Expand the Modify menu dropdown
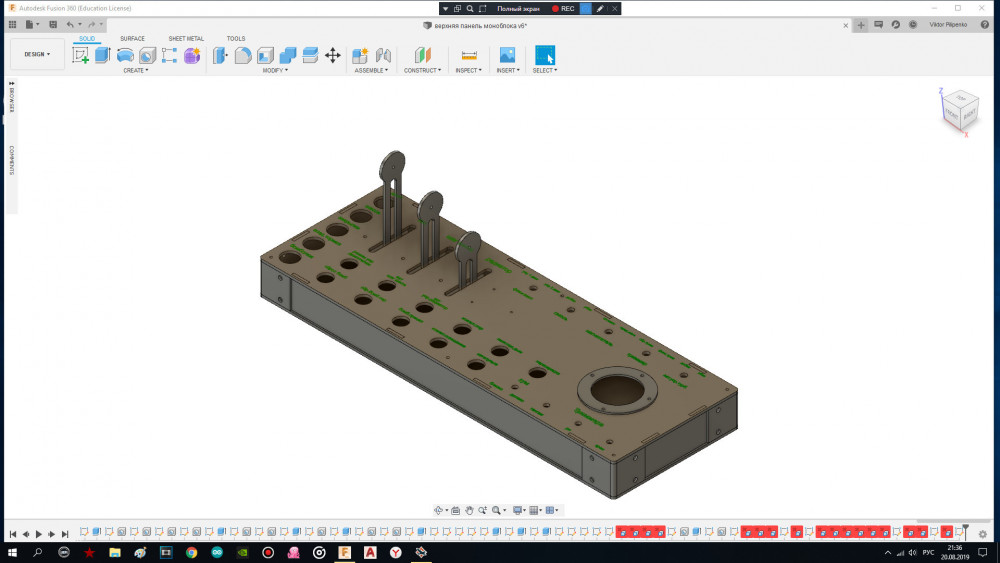The height and width of the screenshot is (563, 1000). [275, 71]
